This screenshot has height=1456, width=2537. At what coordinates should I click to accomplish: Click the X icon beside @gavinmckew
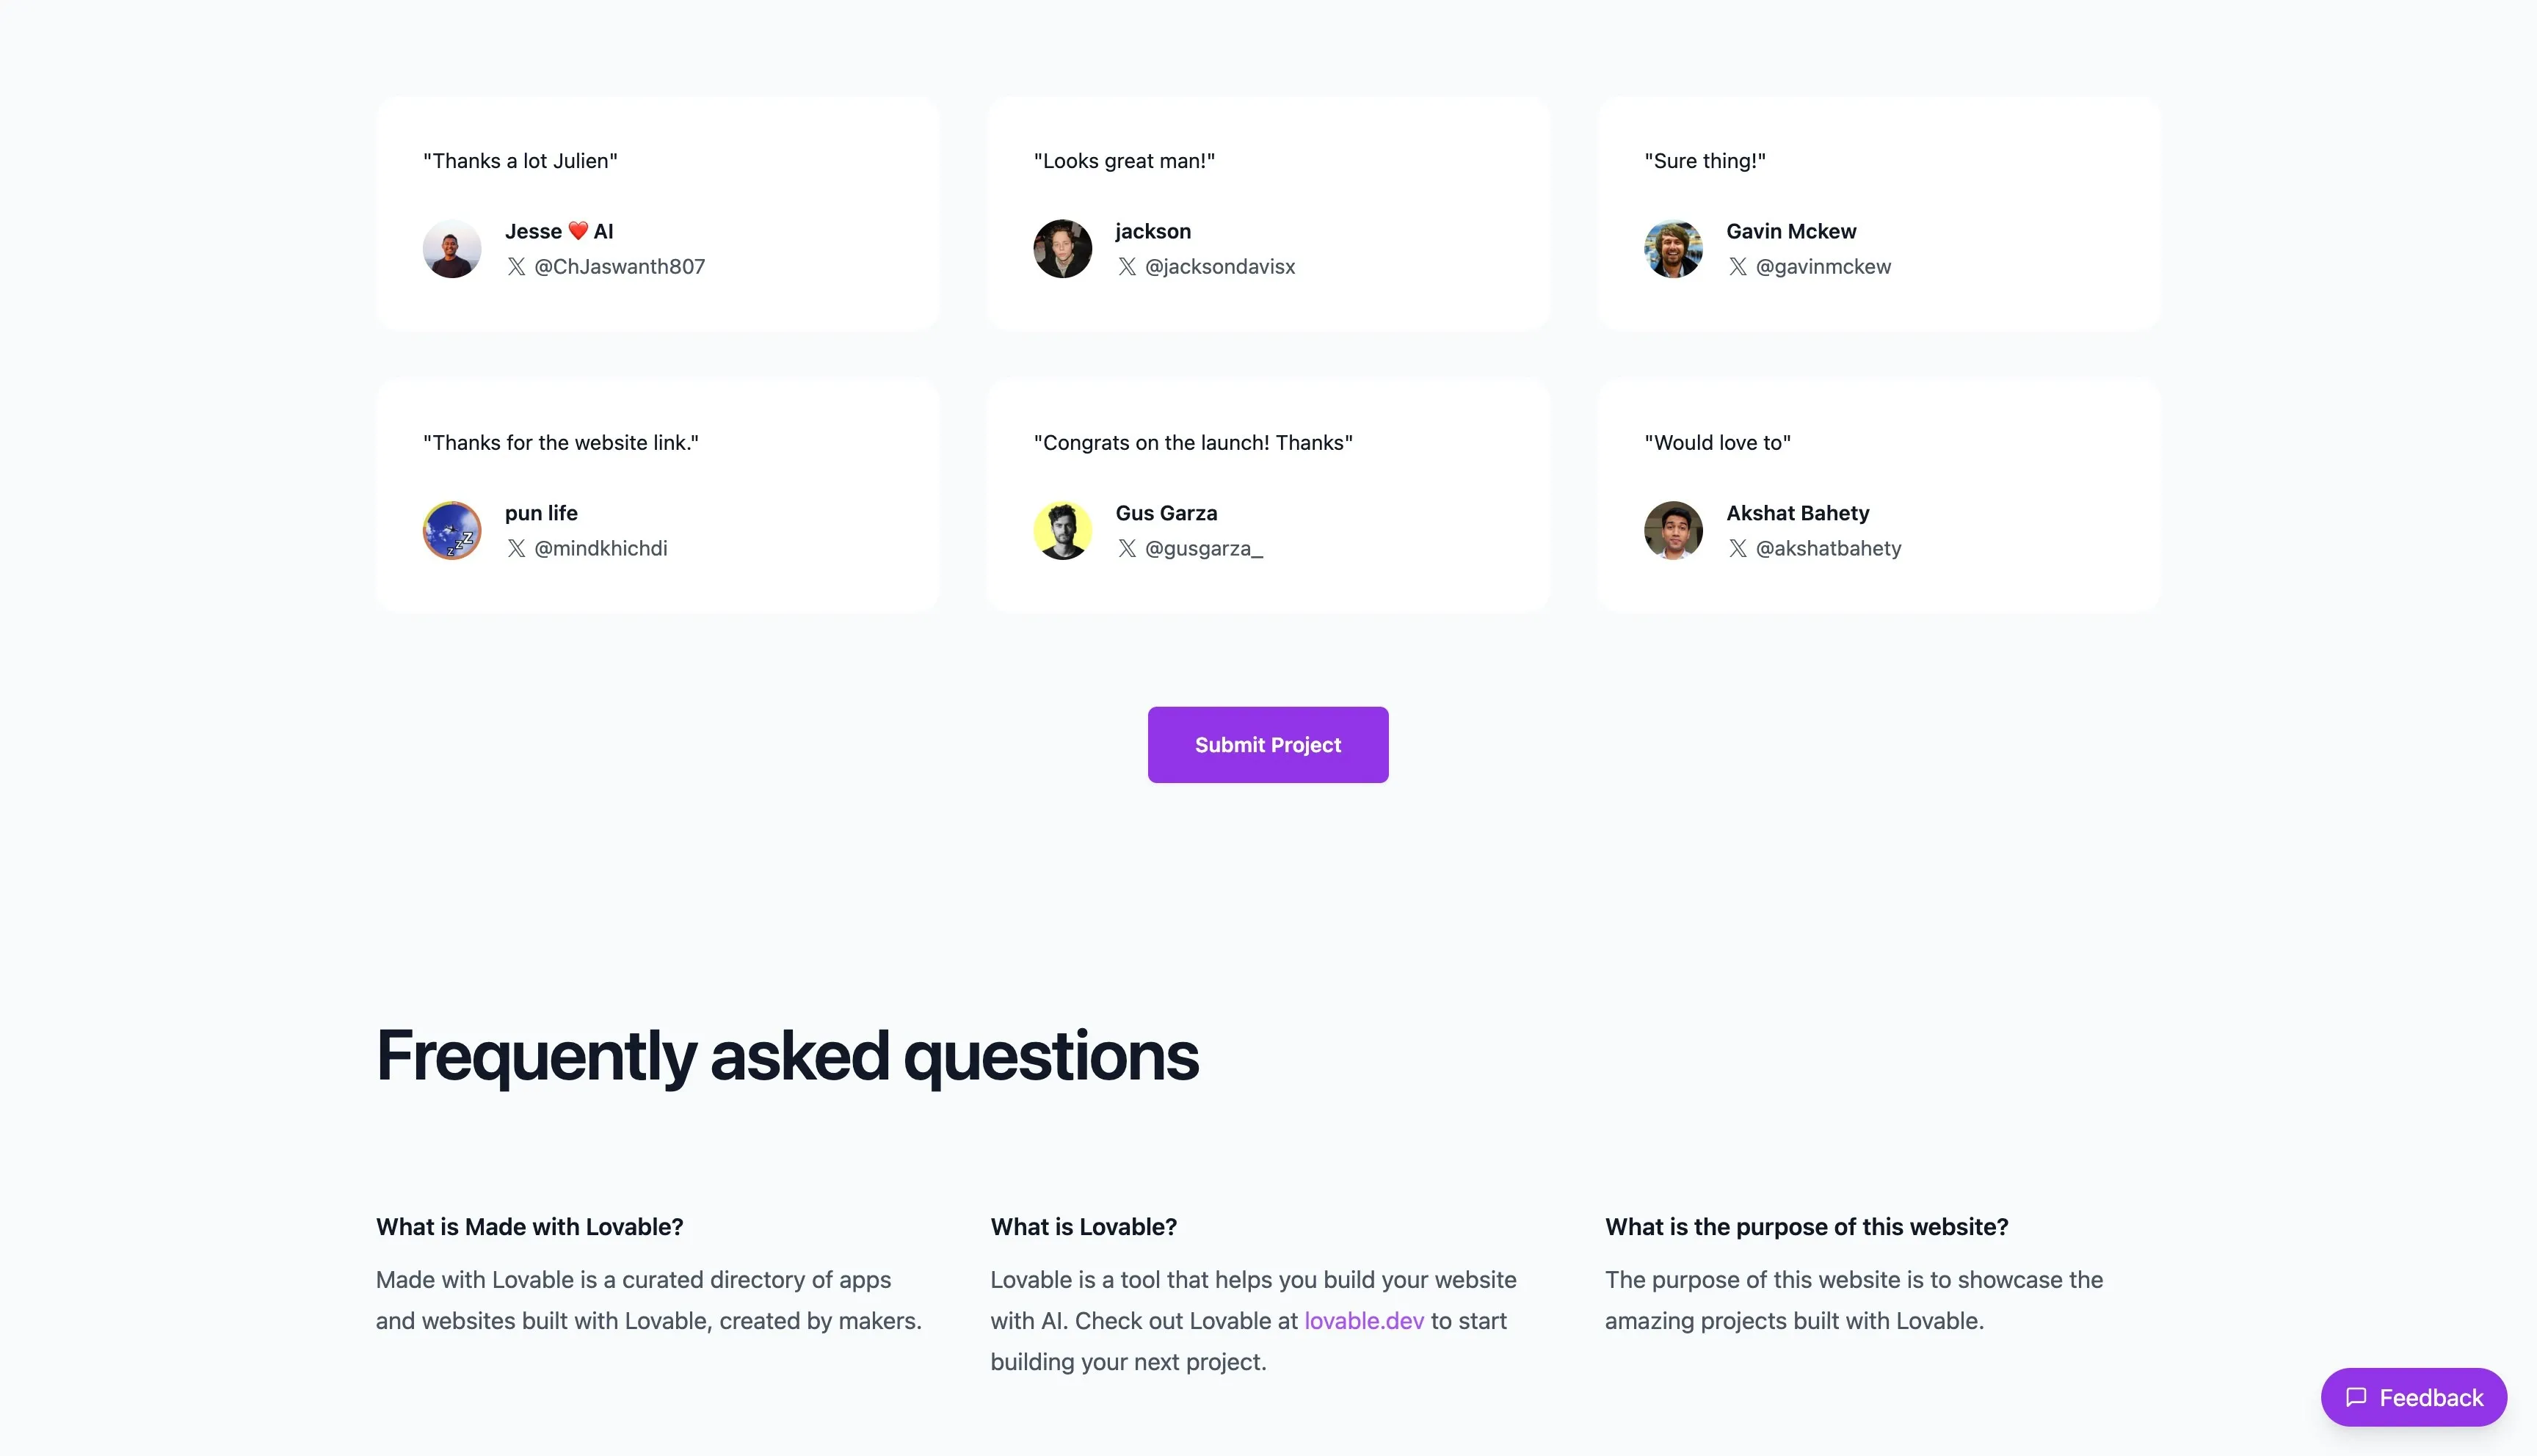pos(1738,267)
